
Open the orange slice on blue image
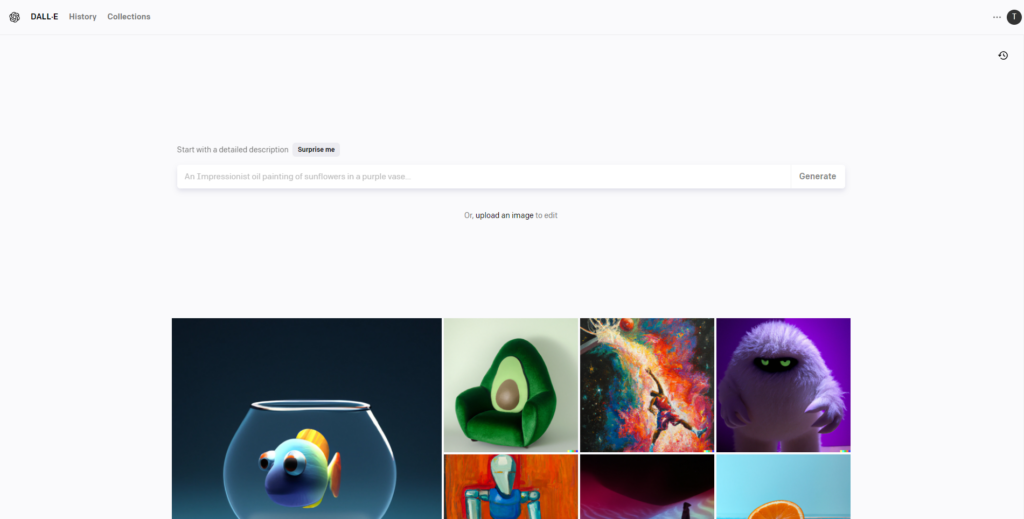click(783, 487)
